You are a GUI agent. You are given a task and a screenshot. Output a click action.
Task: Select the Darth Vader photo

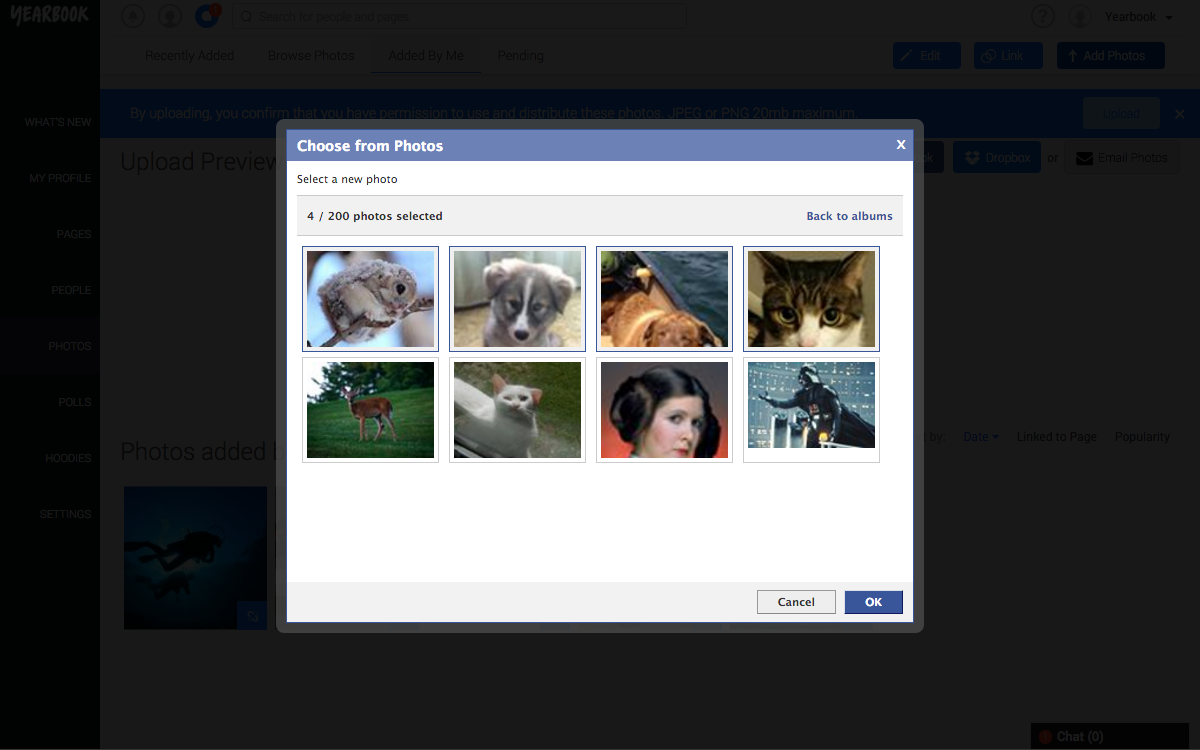[811, 410]
